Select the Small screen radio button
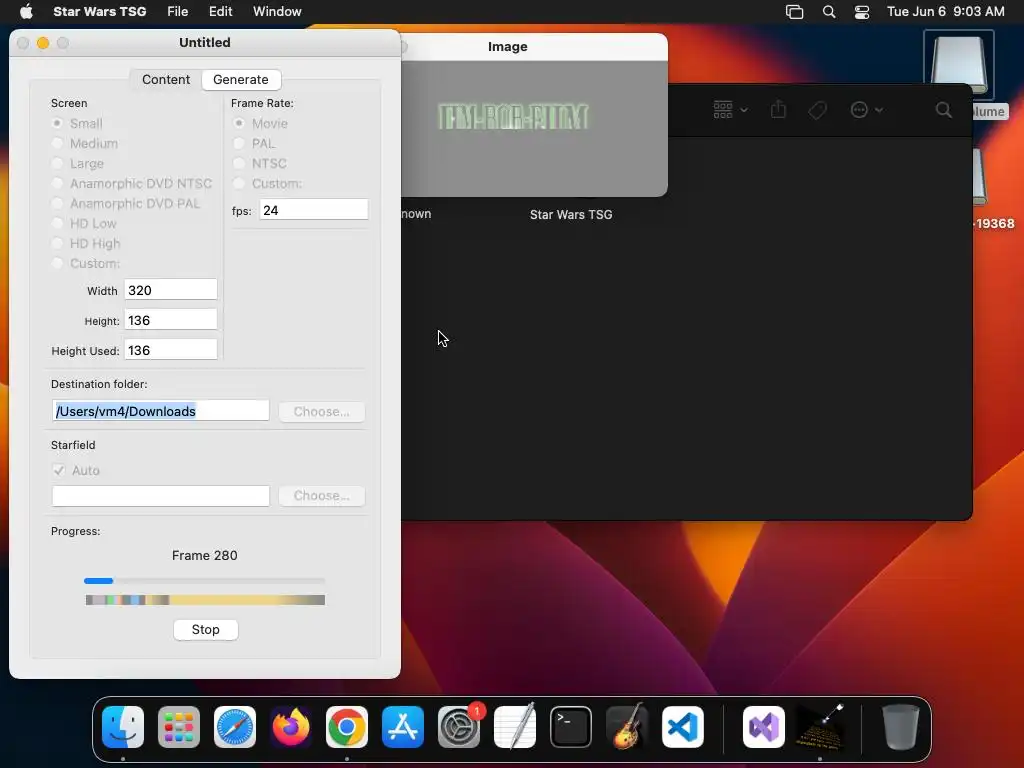The height and width of the screenshot is (768, 1024). point(57,123)
